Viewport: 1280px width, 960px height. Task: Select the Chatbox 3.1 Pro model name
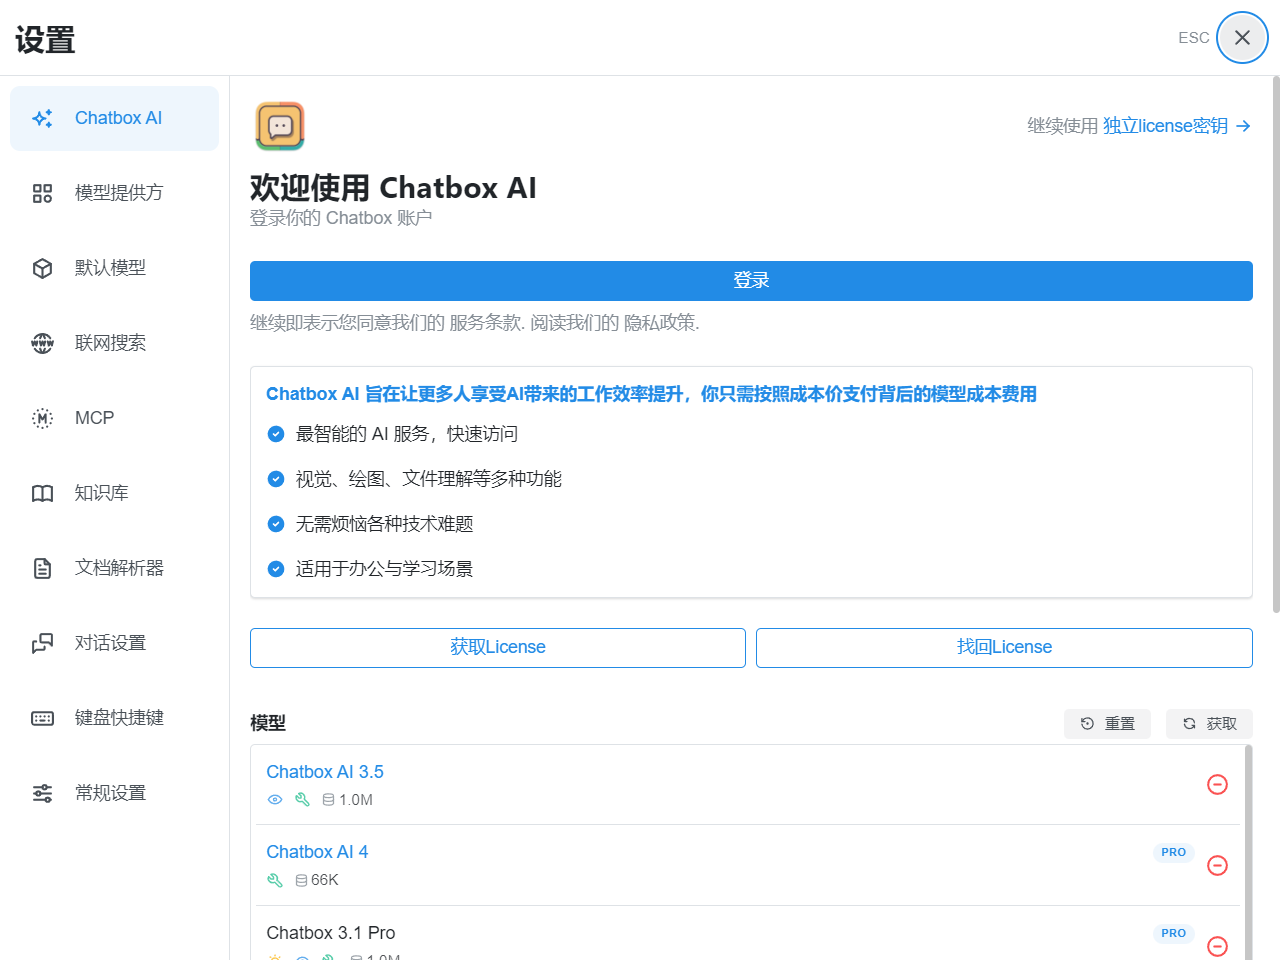click(x=331, y=933)
